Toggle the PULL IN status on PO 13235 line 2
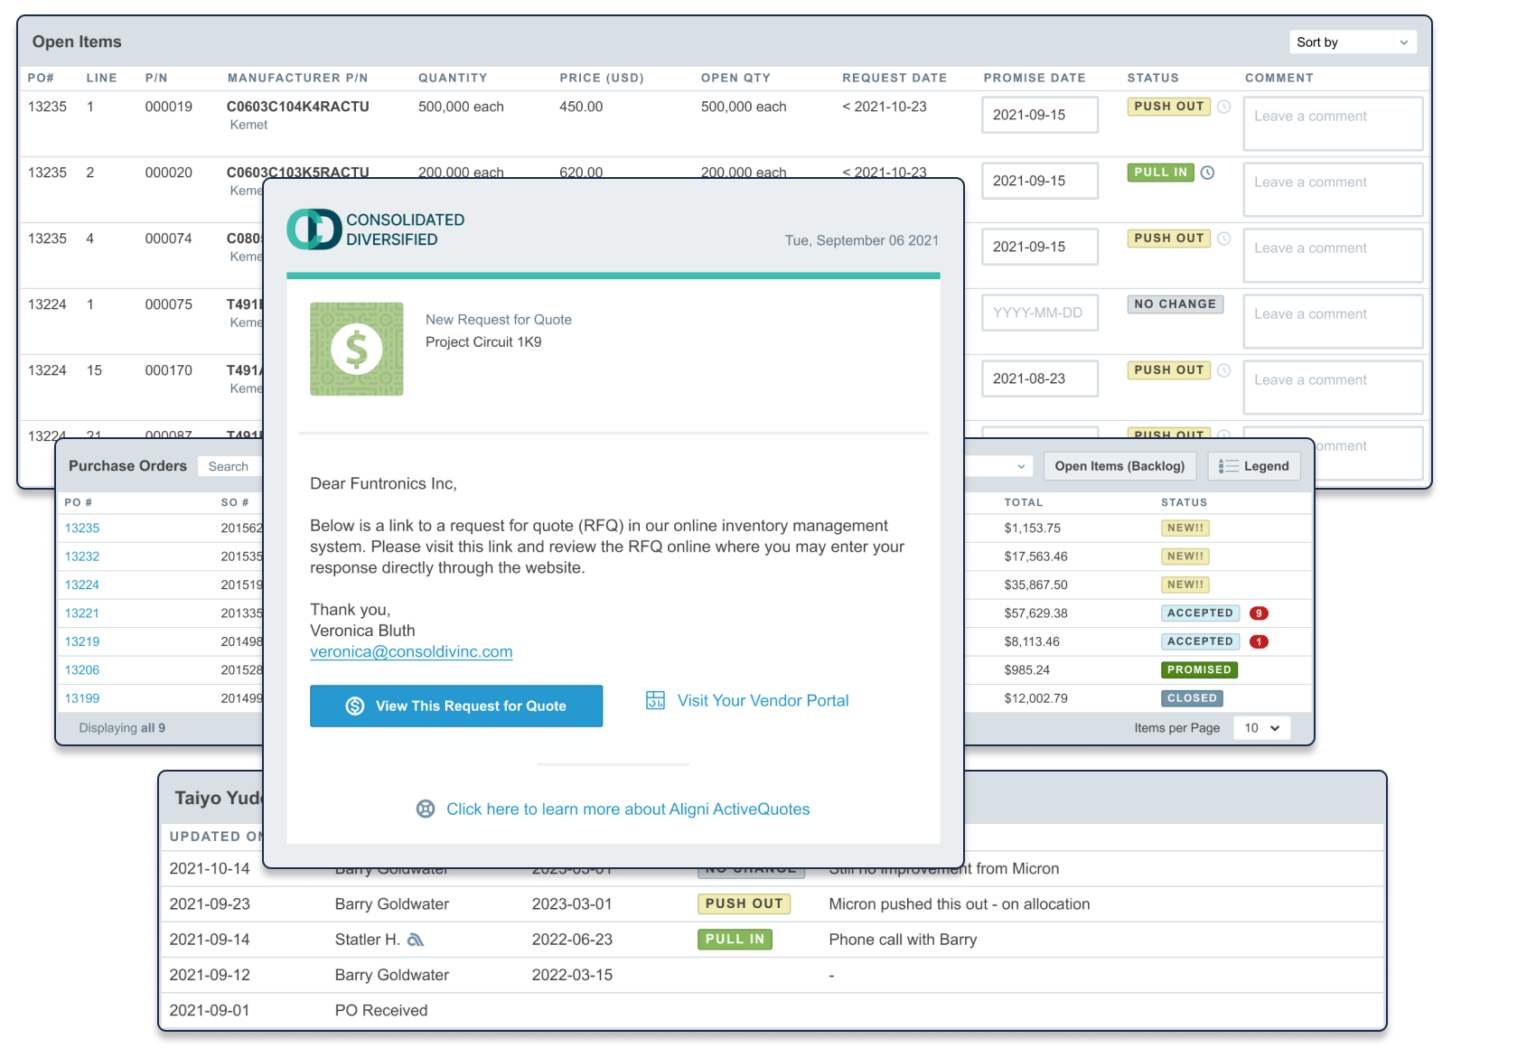 (x=1159, y=172)
